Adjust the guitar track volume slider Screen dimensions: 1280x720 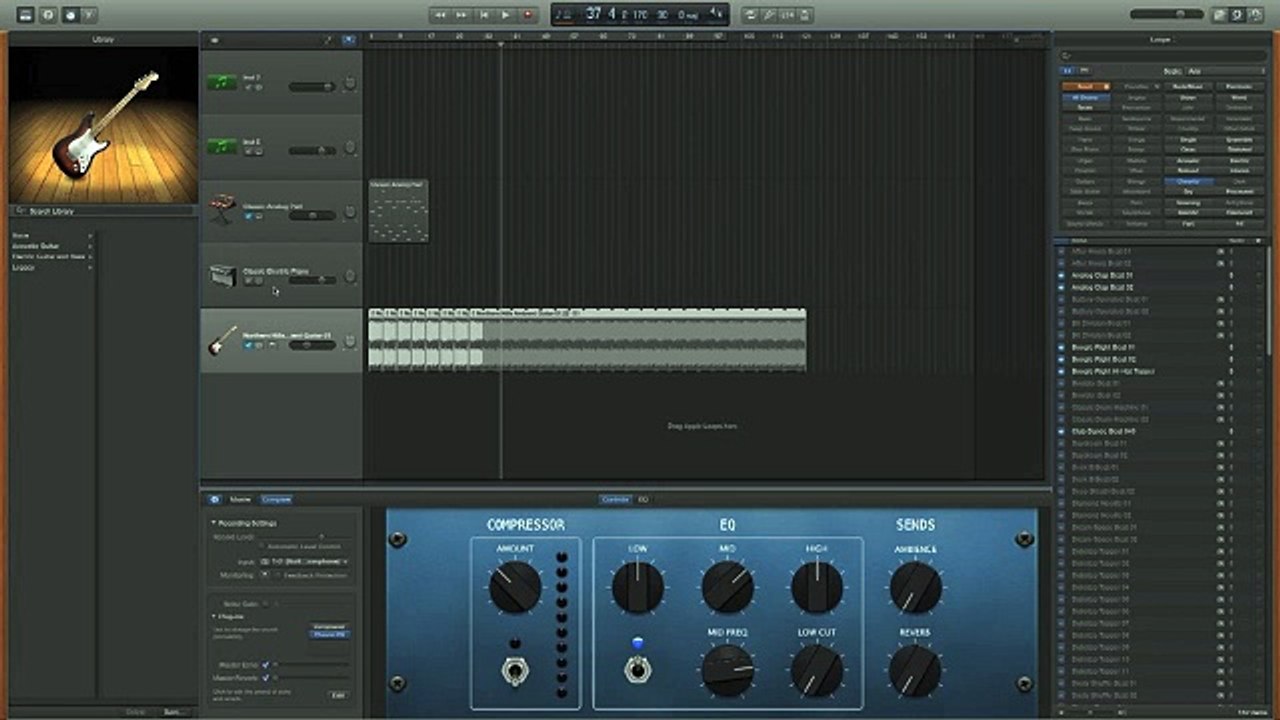[x=313, y=345]
